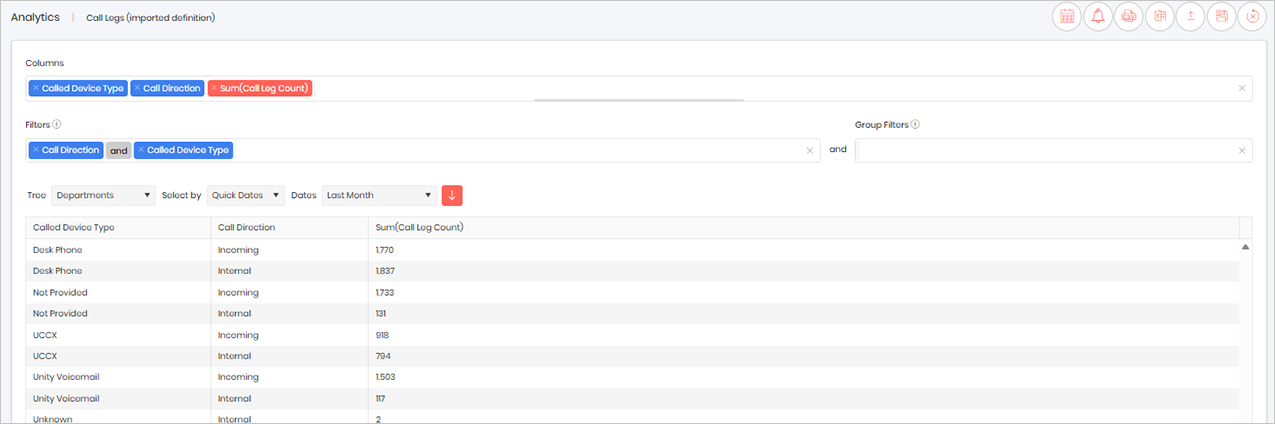Remove Call Direction filter tag
This screenshot has width=1275, height=424.
pyautogui.click(x=35, y=150)
